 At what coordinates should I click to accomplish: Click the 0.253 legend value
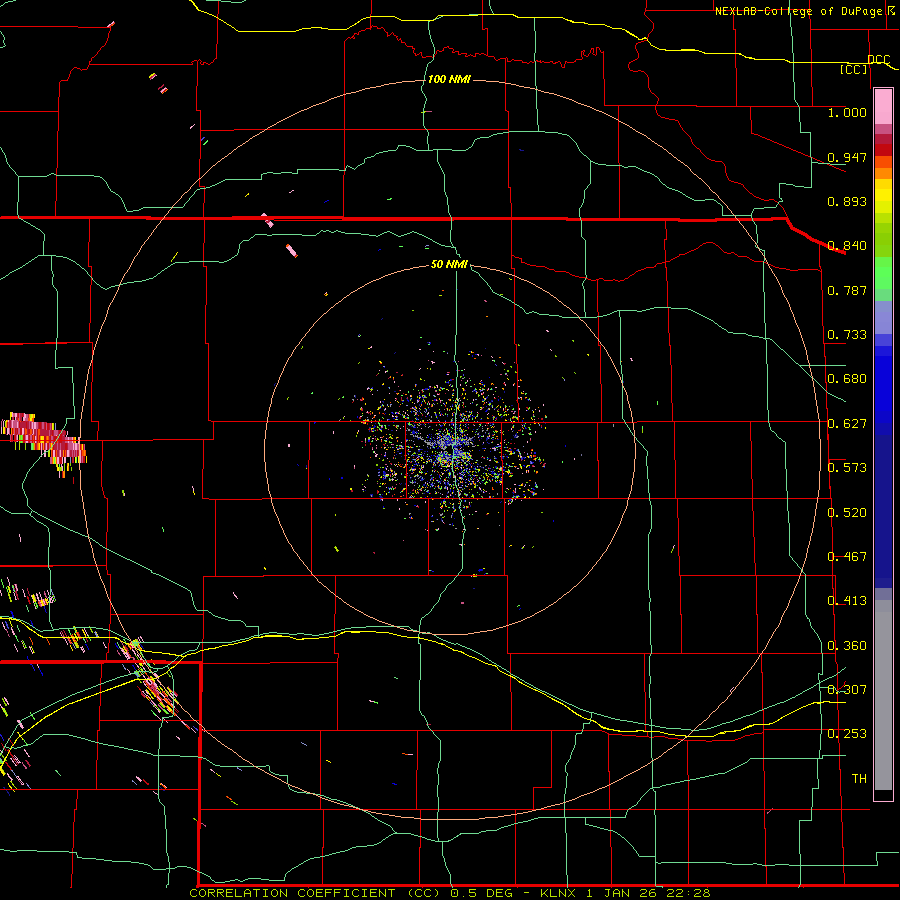[x=847, y=734]
